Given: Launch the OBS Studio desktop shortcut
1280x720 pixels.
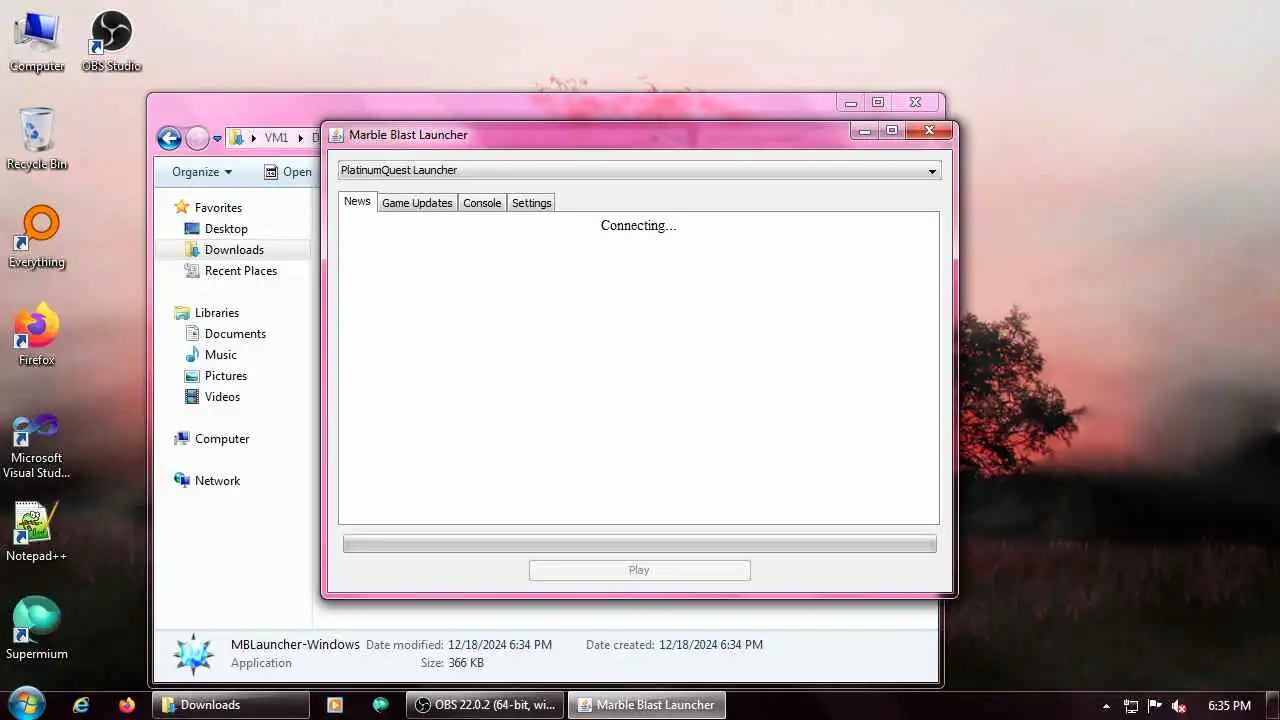Looking at the screenshot, I should click(111, 41).
